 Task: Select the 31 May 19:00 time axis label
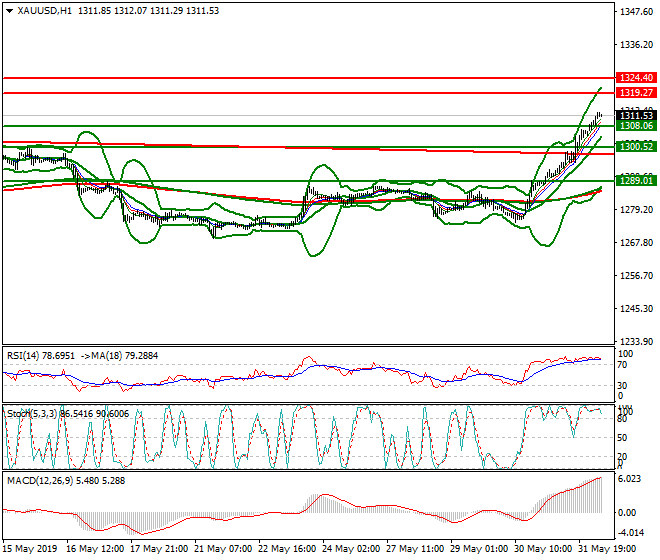pyautogui.click(x=607, y=549)
